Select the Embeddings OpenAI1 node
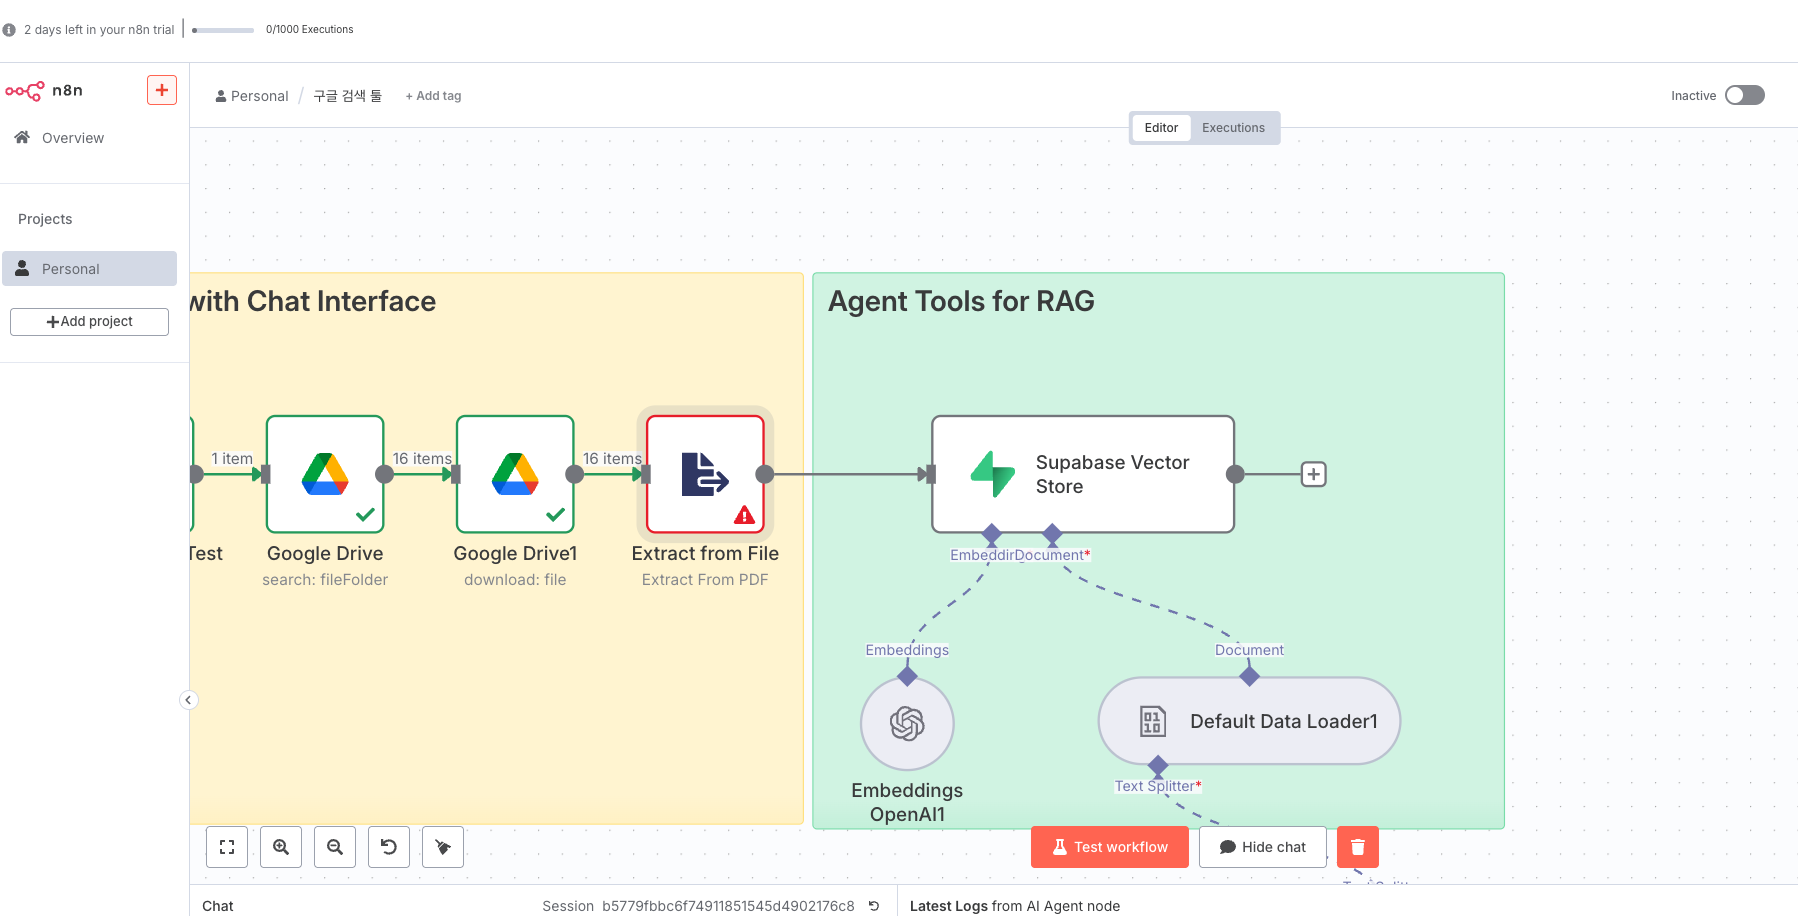Viewport: 1798px width, 916px height. point(907,723)
